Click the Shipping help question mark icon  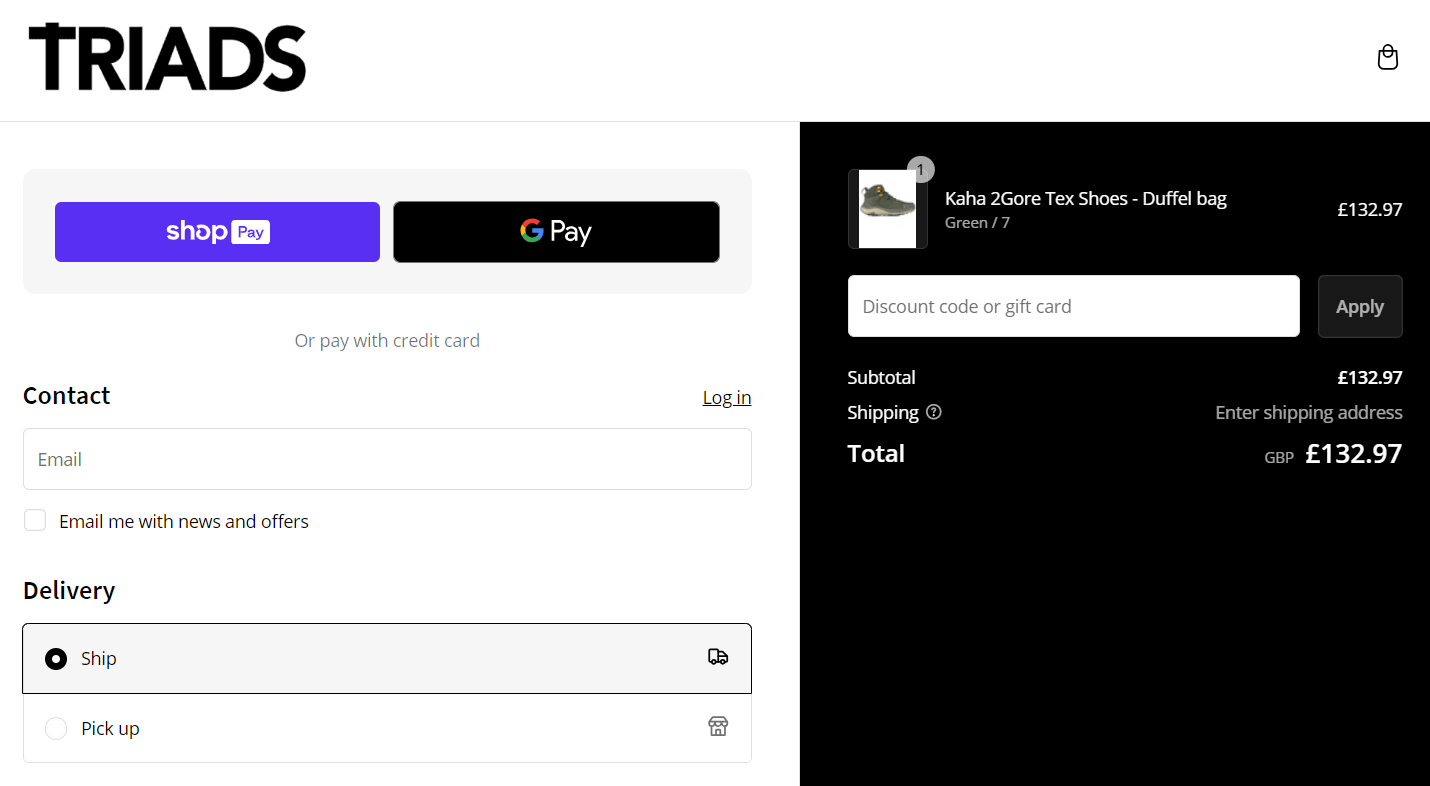tap(934, 412)
